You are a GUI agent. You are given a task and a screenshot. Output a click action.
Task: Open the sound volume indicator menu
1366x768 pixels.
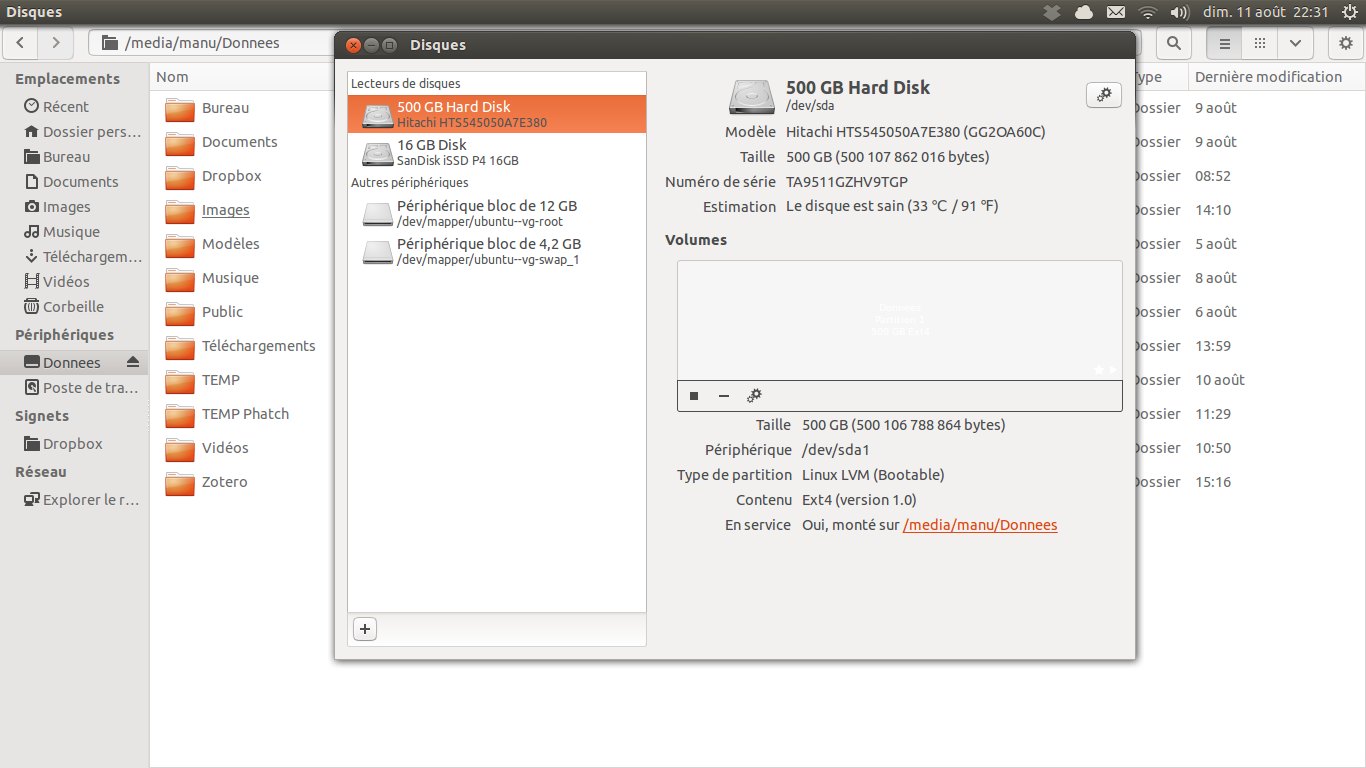point(1179,12)
